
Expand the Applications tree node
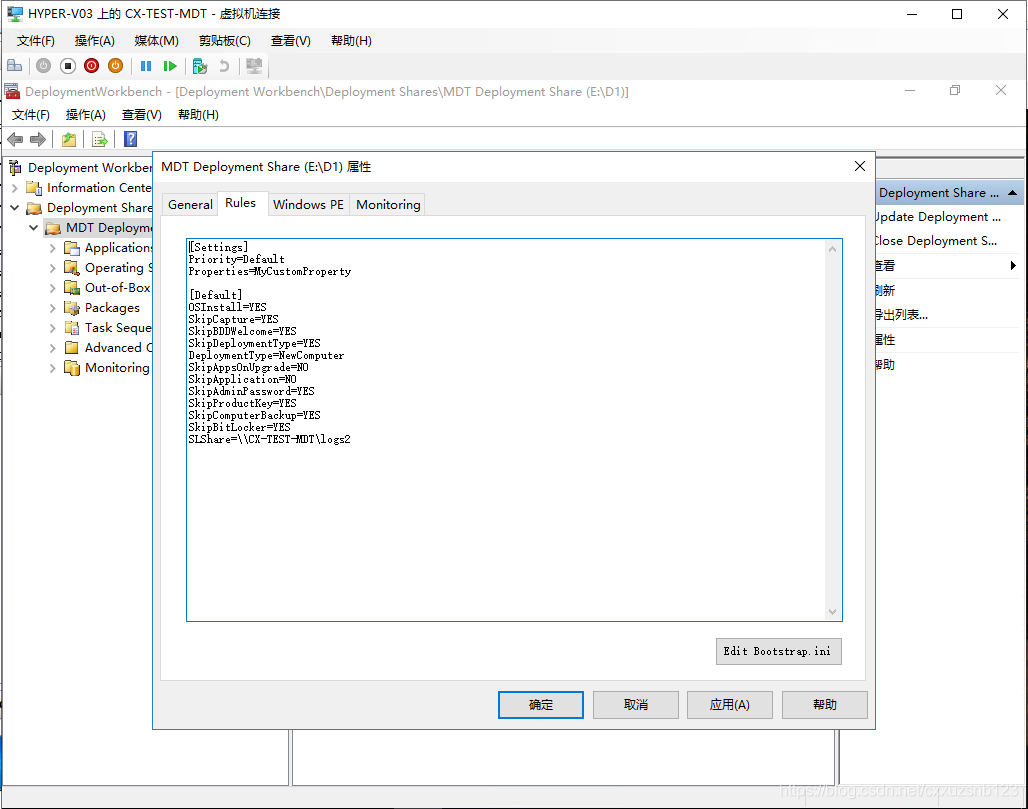click(x=52, y=248)
